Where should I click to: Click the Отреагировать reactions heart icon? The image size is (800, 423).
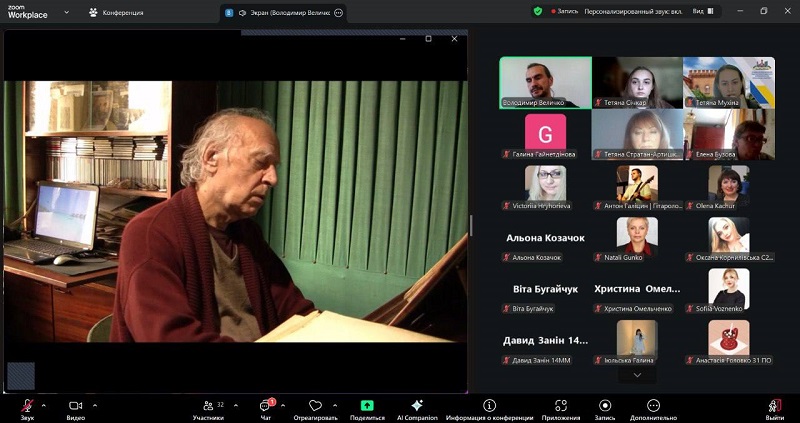tap(316, 406)
